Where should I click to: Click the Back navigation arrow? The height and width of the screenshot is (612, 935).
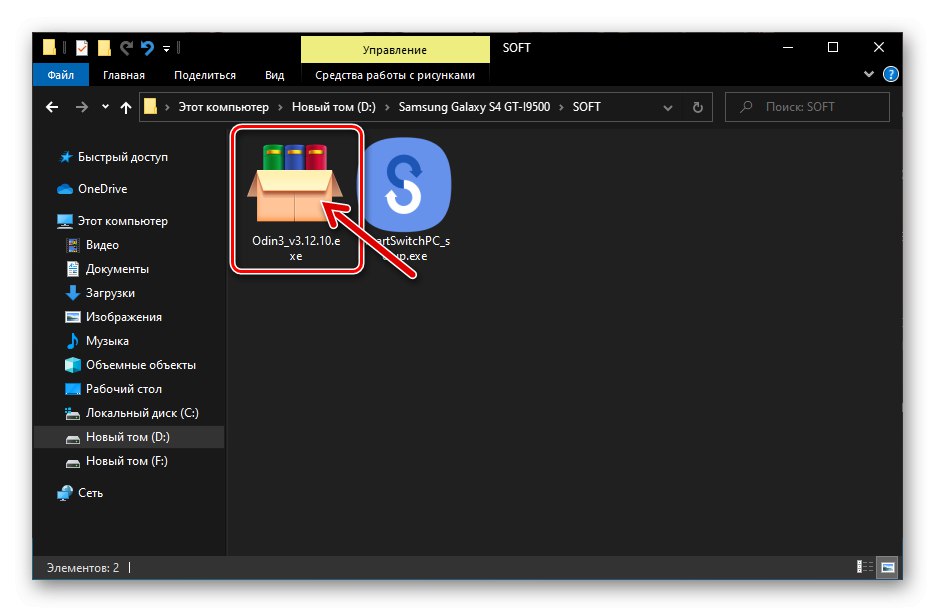point(52,107)
